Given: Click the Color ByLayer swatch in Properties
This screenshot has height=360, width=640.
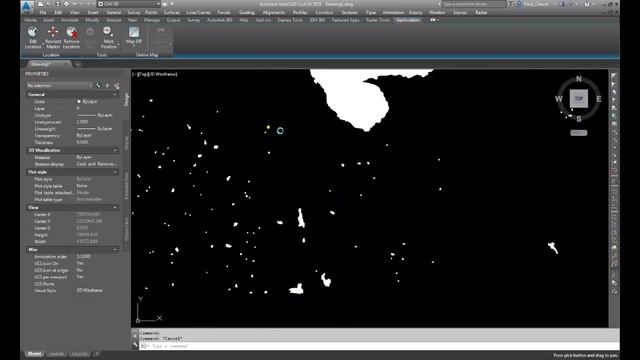Looking at the screenshot, I should 79,101.
